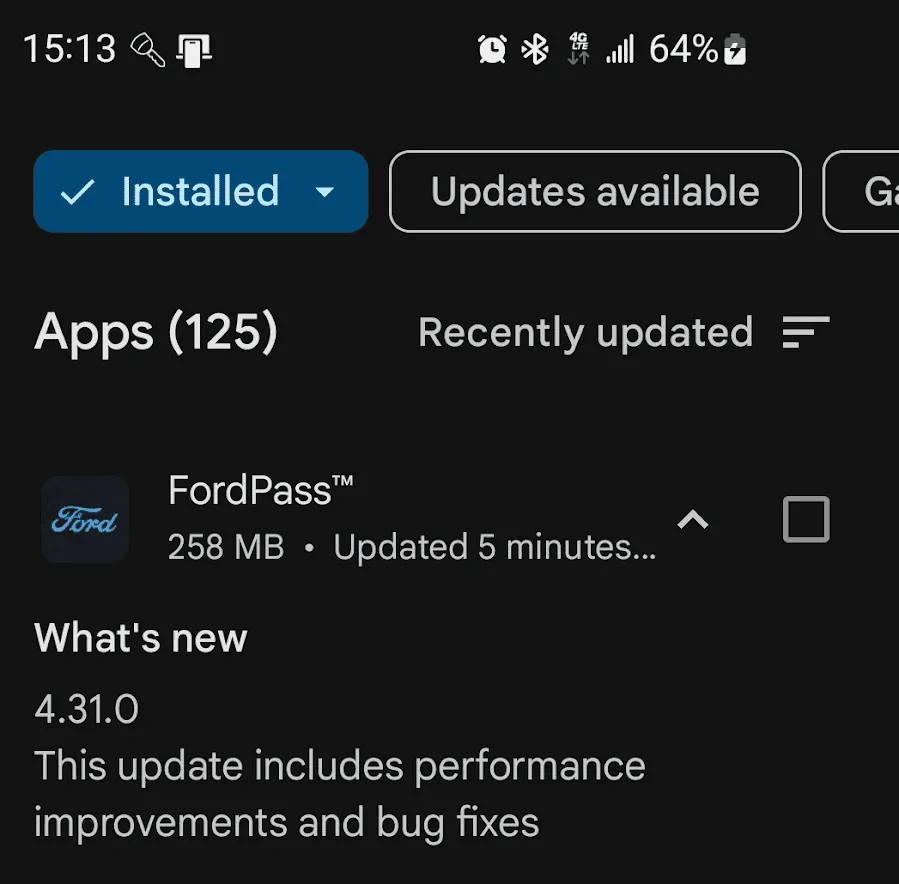Tap the Bluetooth status icon
Image resolution: width=899 pixels, height=884 pixels.
point(536,47)
